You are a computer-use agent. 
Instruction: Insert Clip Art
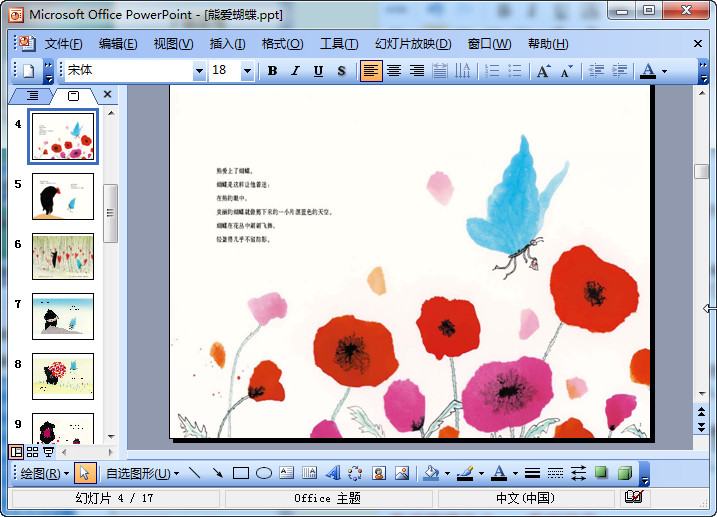[379, 473]
